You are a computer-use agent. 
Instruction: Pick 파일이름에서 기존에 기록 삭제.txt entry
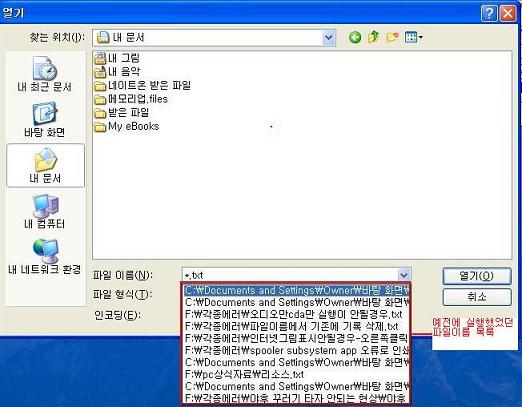(292, 326)
